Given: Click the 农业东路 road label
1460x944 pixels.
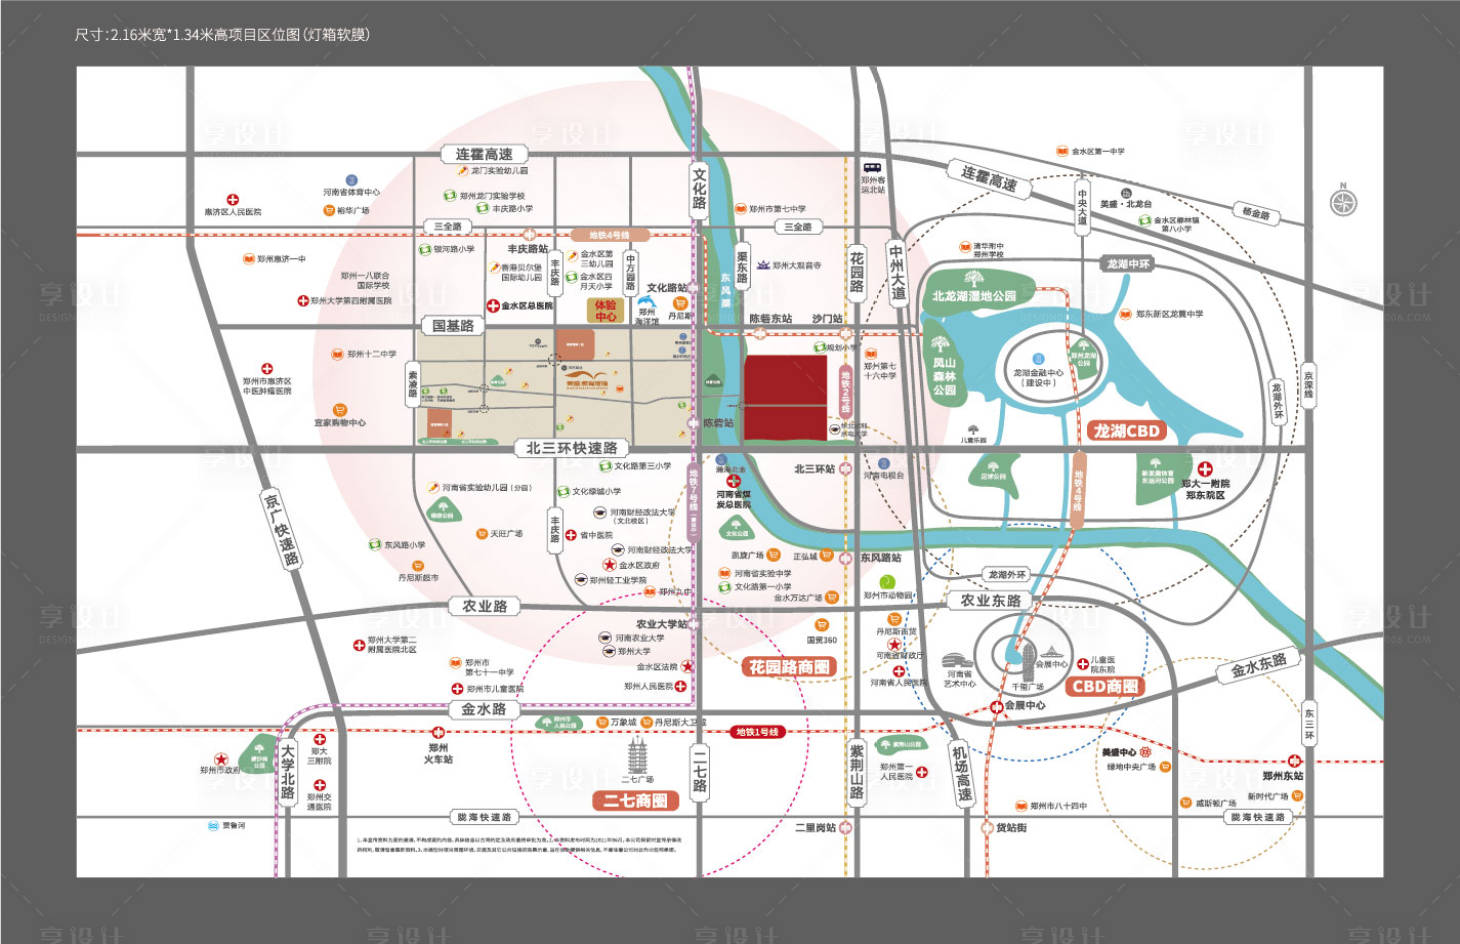Looking at the screenshot, I should (990, 600).
